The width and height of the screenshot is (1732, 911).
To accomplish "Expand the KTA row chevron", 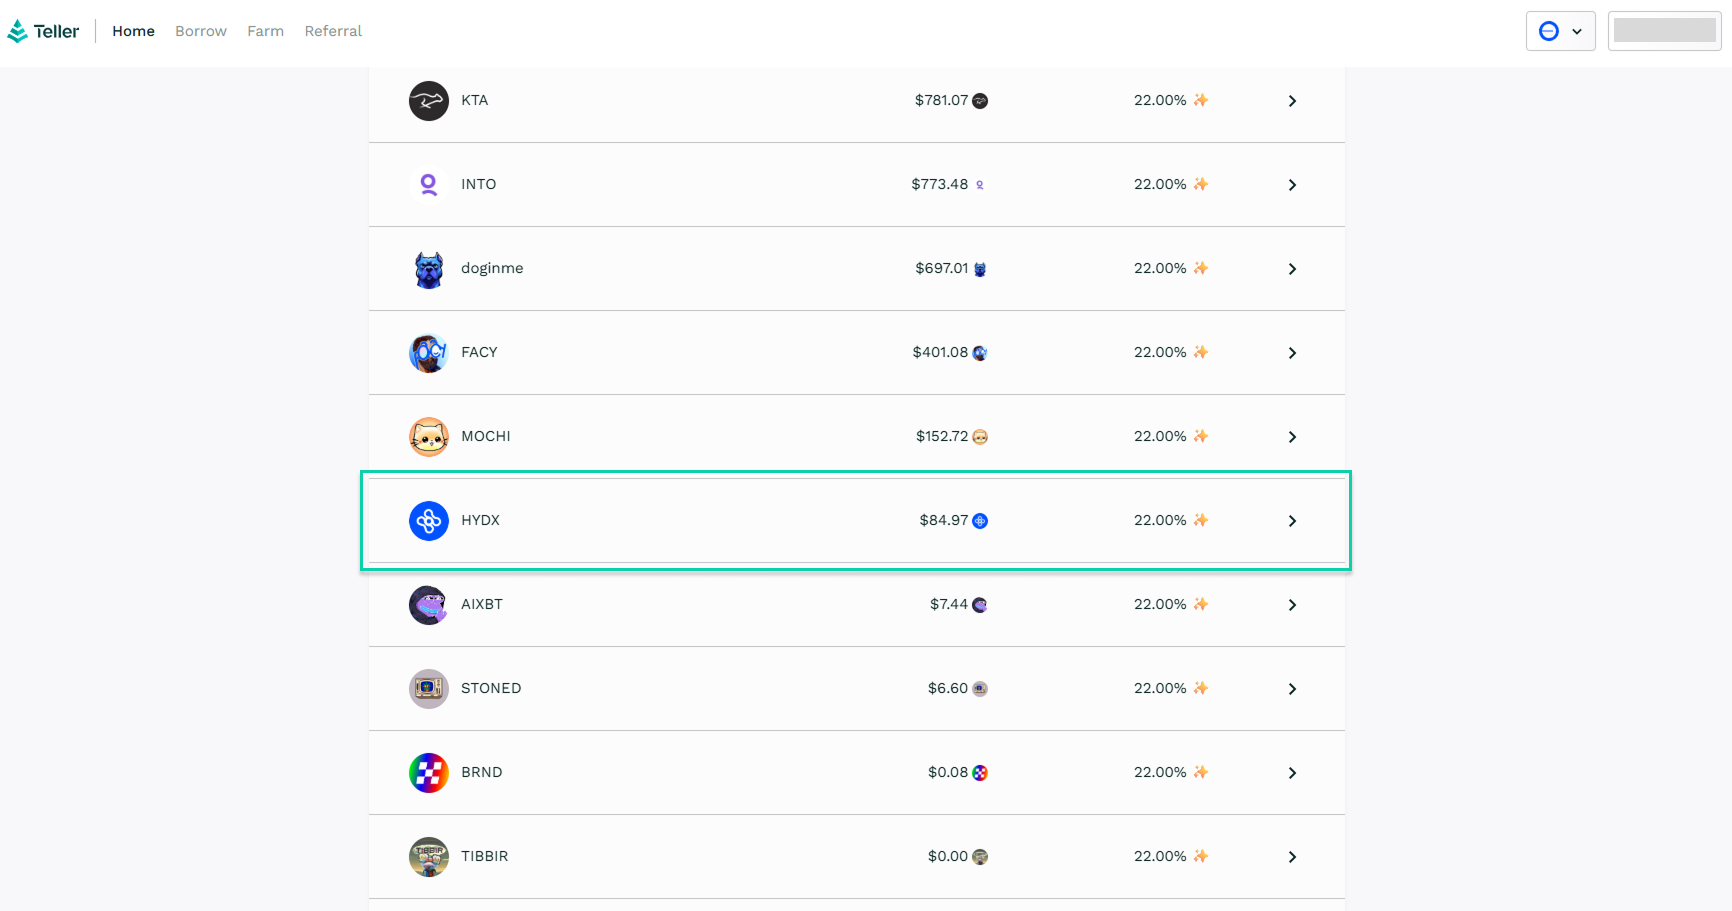I will click(1292, 101).
